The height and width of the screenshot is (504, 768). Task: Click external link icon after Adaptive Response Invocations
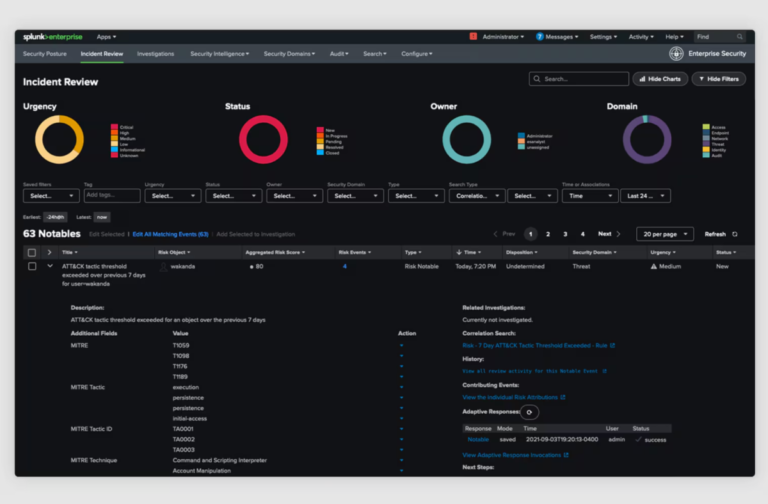pyautogui.click(x=566, y=455)
